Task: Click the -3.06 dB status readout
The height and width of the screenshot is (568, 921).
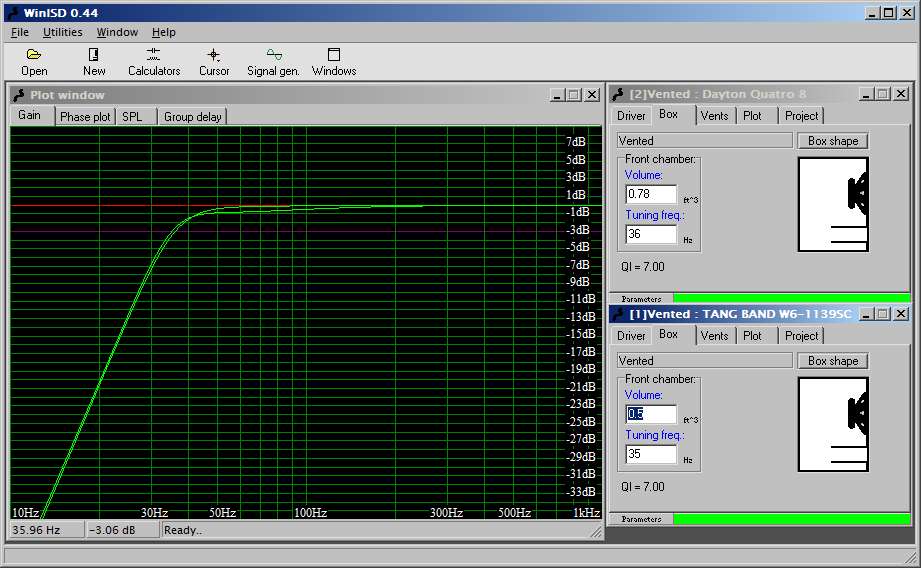Action: pyautogui.click(x=122, y=530)
